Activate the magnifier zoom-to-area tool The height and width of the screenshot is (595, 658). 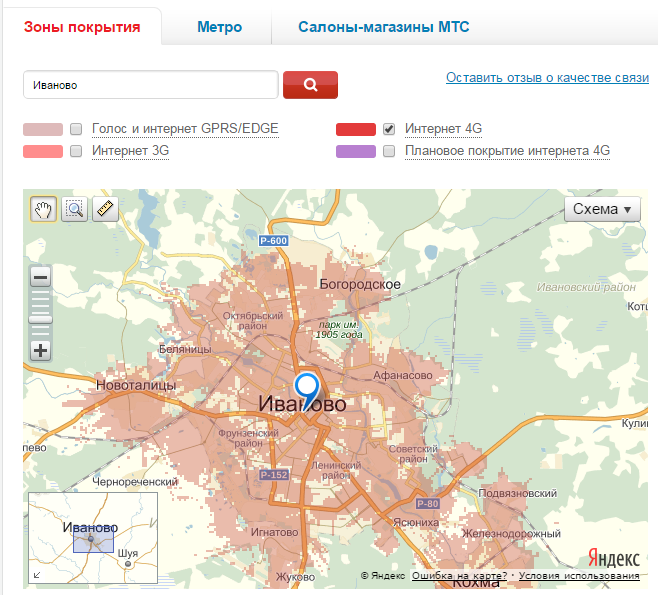[x=74, y=209]
